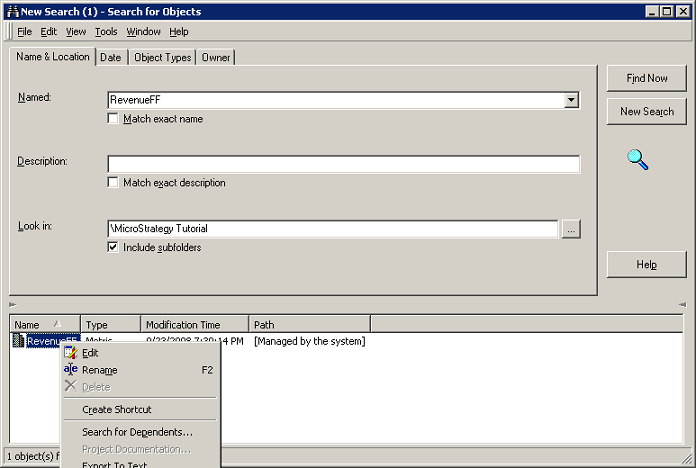Enable Match exact description checkbox
Viewport: 696px width, 468px height.
pyautogui.click(x=114, y=183)
